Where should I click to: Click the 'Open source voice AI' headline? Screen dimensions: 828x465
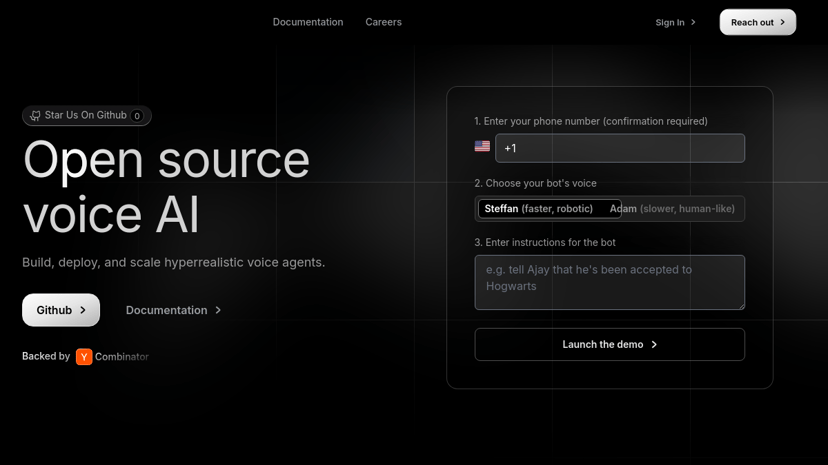tap(166, 187)
